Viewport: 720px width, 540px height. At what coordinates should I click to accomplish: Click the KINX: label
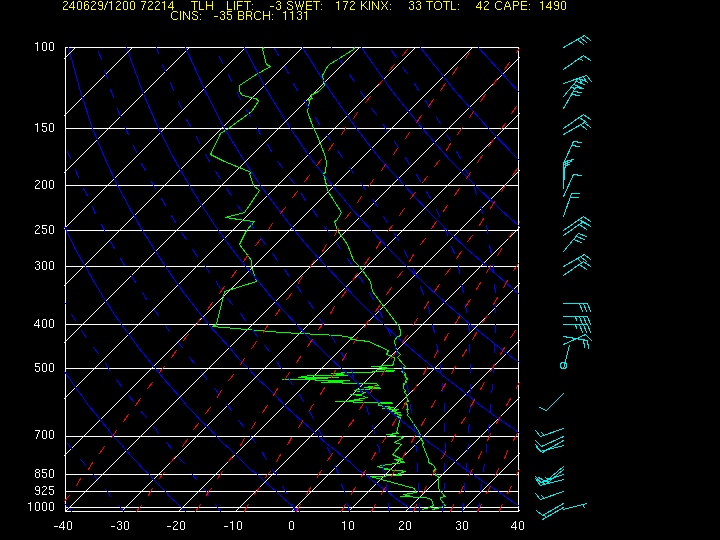[375, 6]
